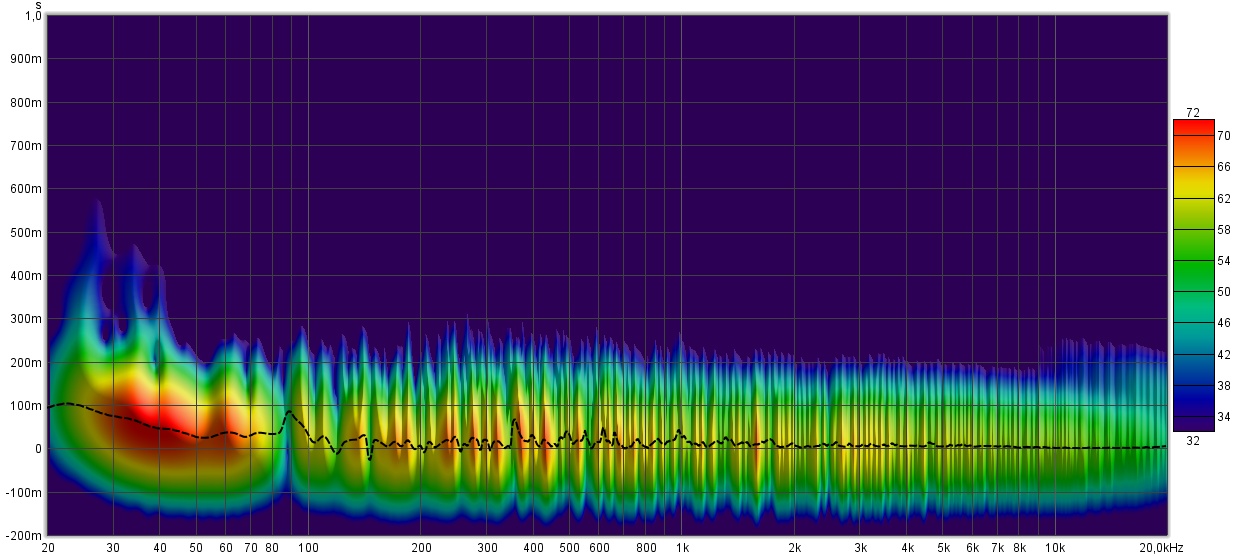Click the 900m time axis label
The height and width of the screenshot is (556, 1249).
pyautogui.click(x=28, y=59)
